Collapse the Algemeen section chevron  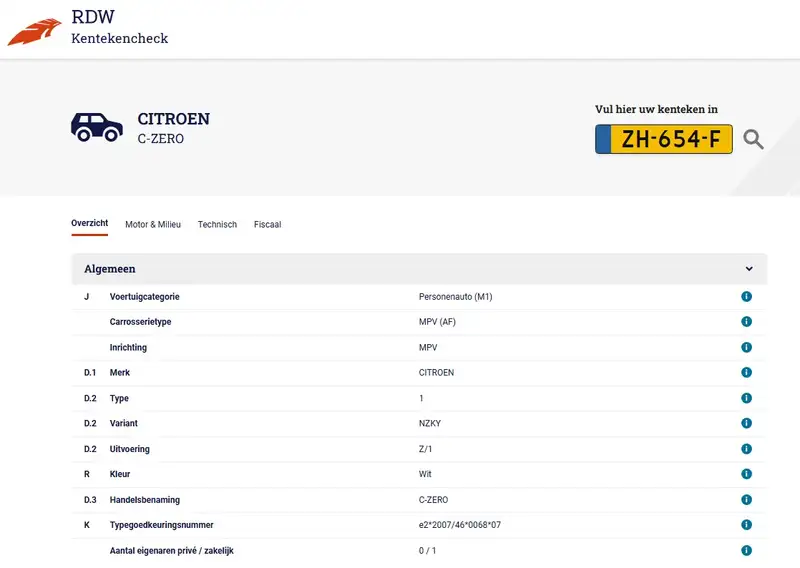tap(749, 268)
